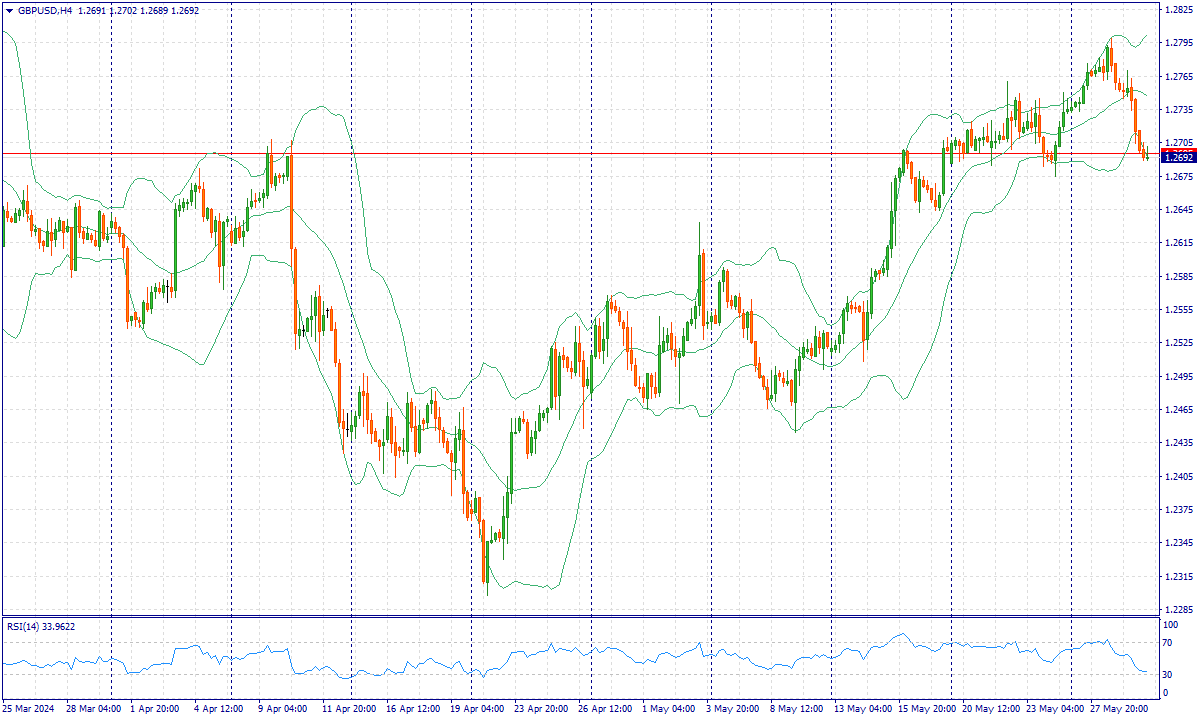Click the RSI(14) 33.9622 indicator label
The height and width of the screenshot is (720, 1200).
coord(41,626)
